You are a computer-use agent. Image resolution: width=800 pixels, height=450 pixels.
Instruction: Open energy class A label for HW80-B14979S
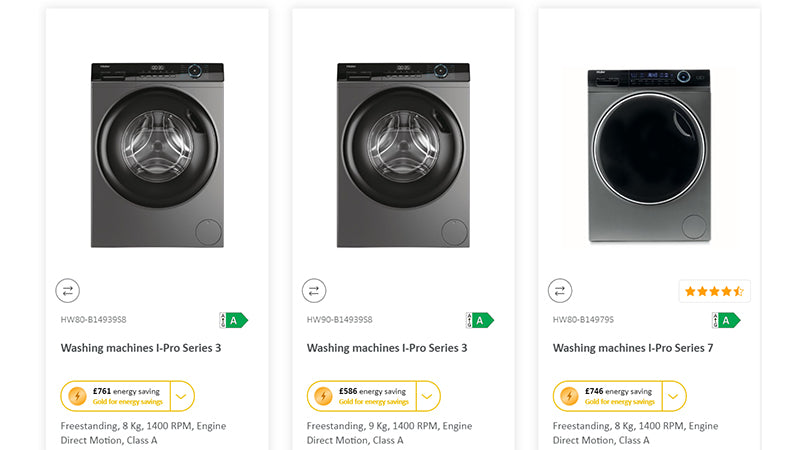[726, 320]
